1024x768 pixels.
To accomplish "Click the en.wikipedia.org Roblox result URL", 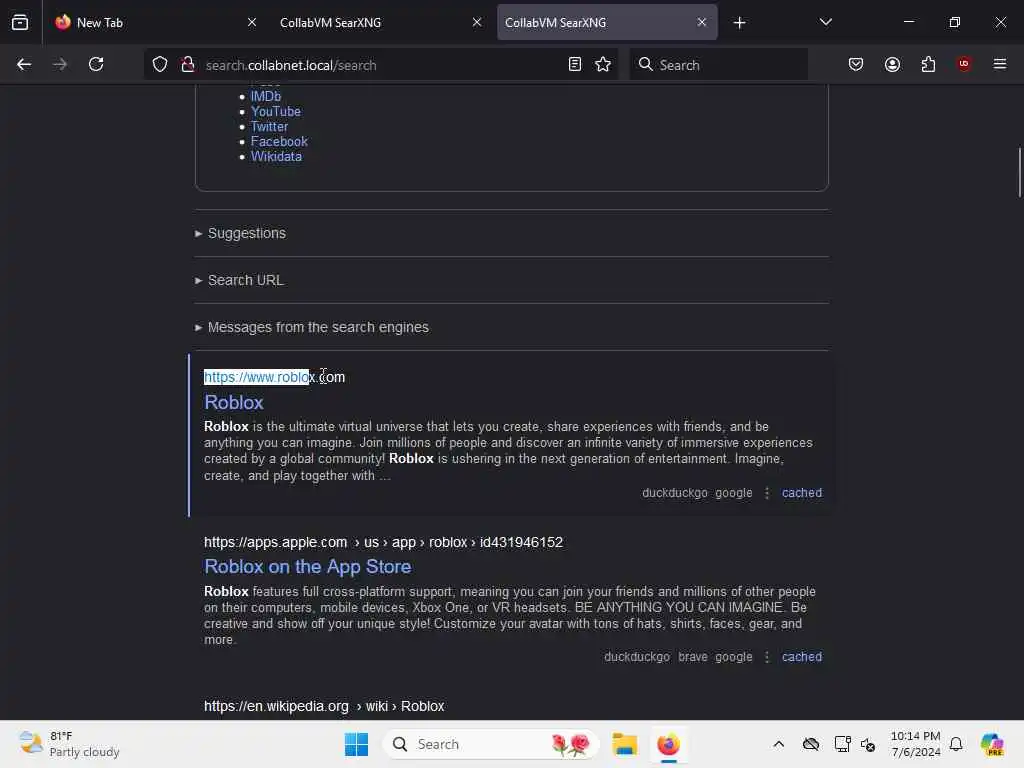I will [x=324, y=707].
